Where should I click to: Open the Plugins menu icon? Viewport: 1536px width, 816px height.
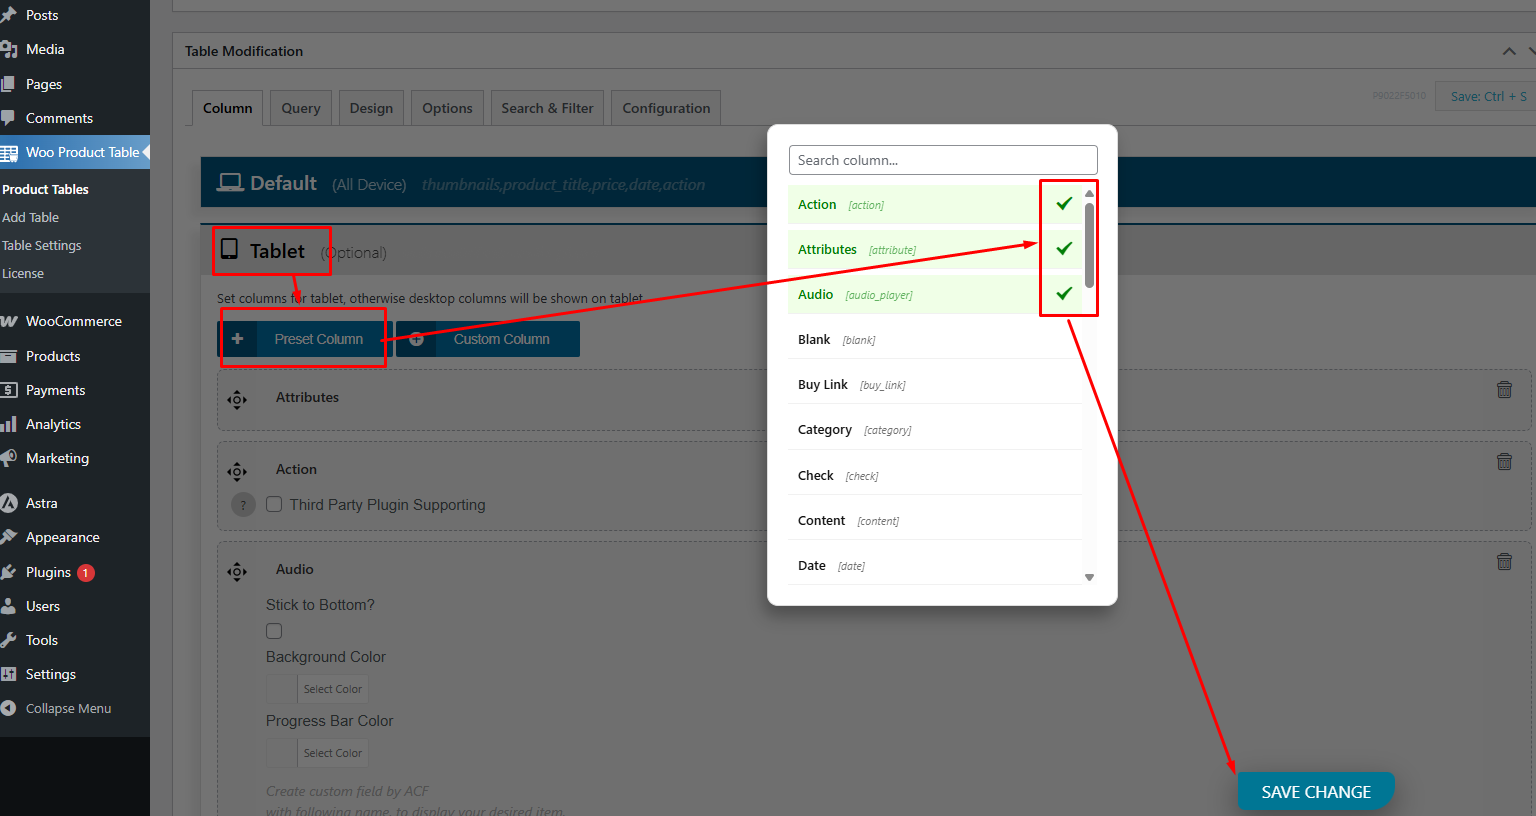tap(9, 572)
